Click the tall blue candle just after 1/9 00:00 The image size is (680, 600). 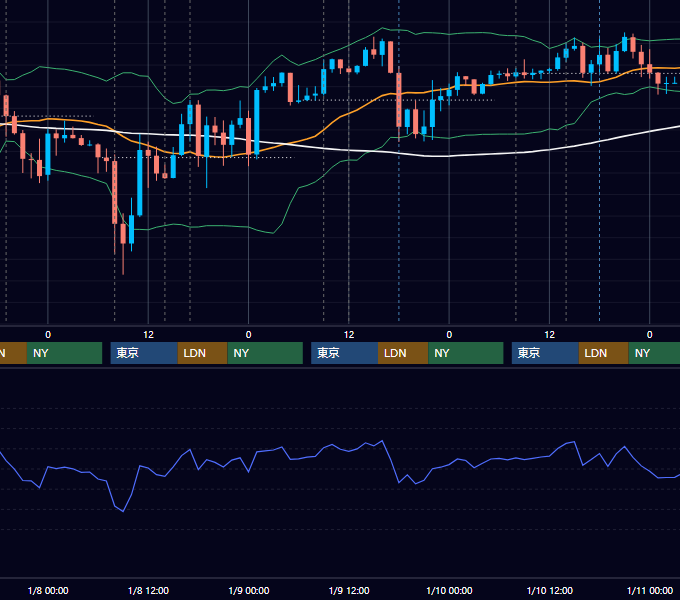[257, 122]
